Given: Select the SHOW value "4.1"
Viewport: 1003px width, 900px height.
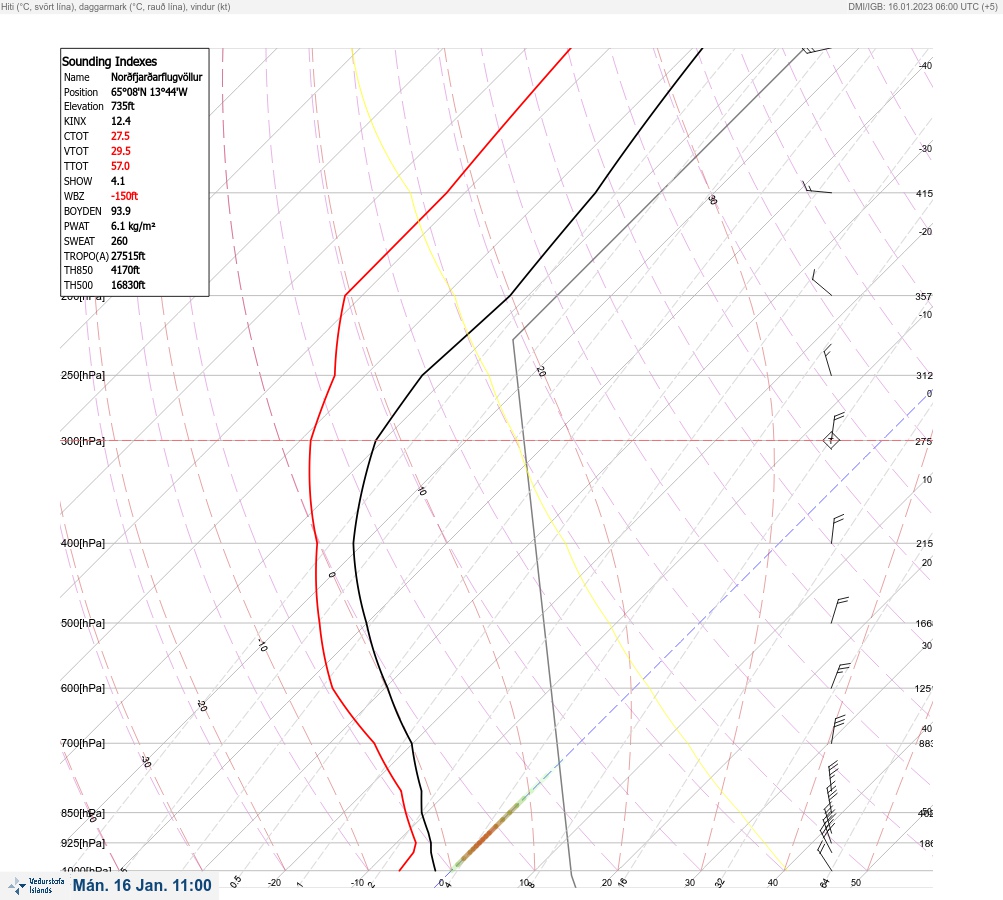Looking at the screenshot, I should (x=118, y=181).
